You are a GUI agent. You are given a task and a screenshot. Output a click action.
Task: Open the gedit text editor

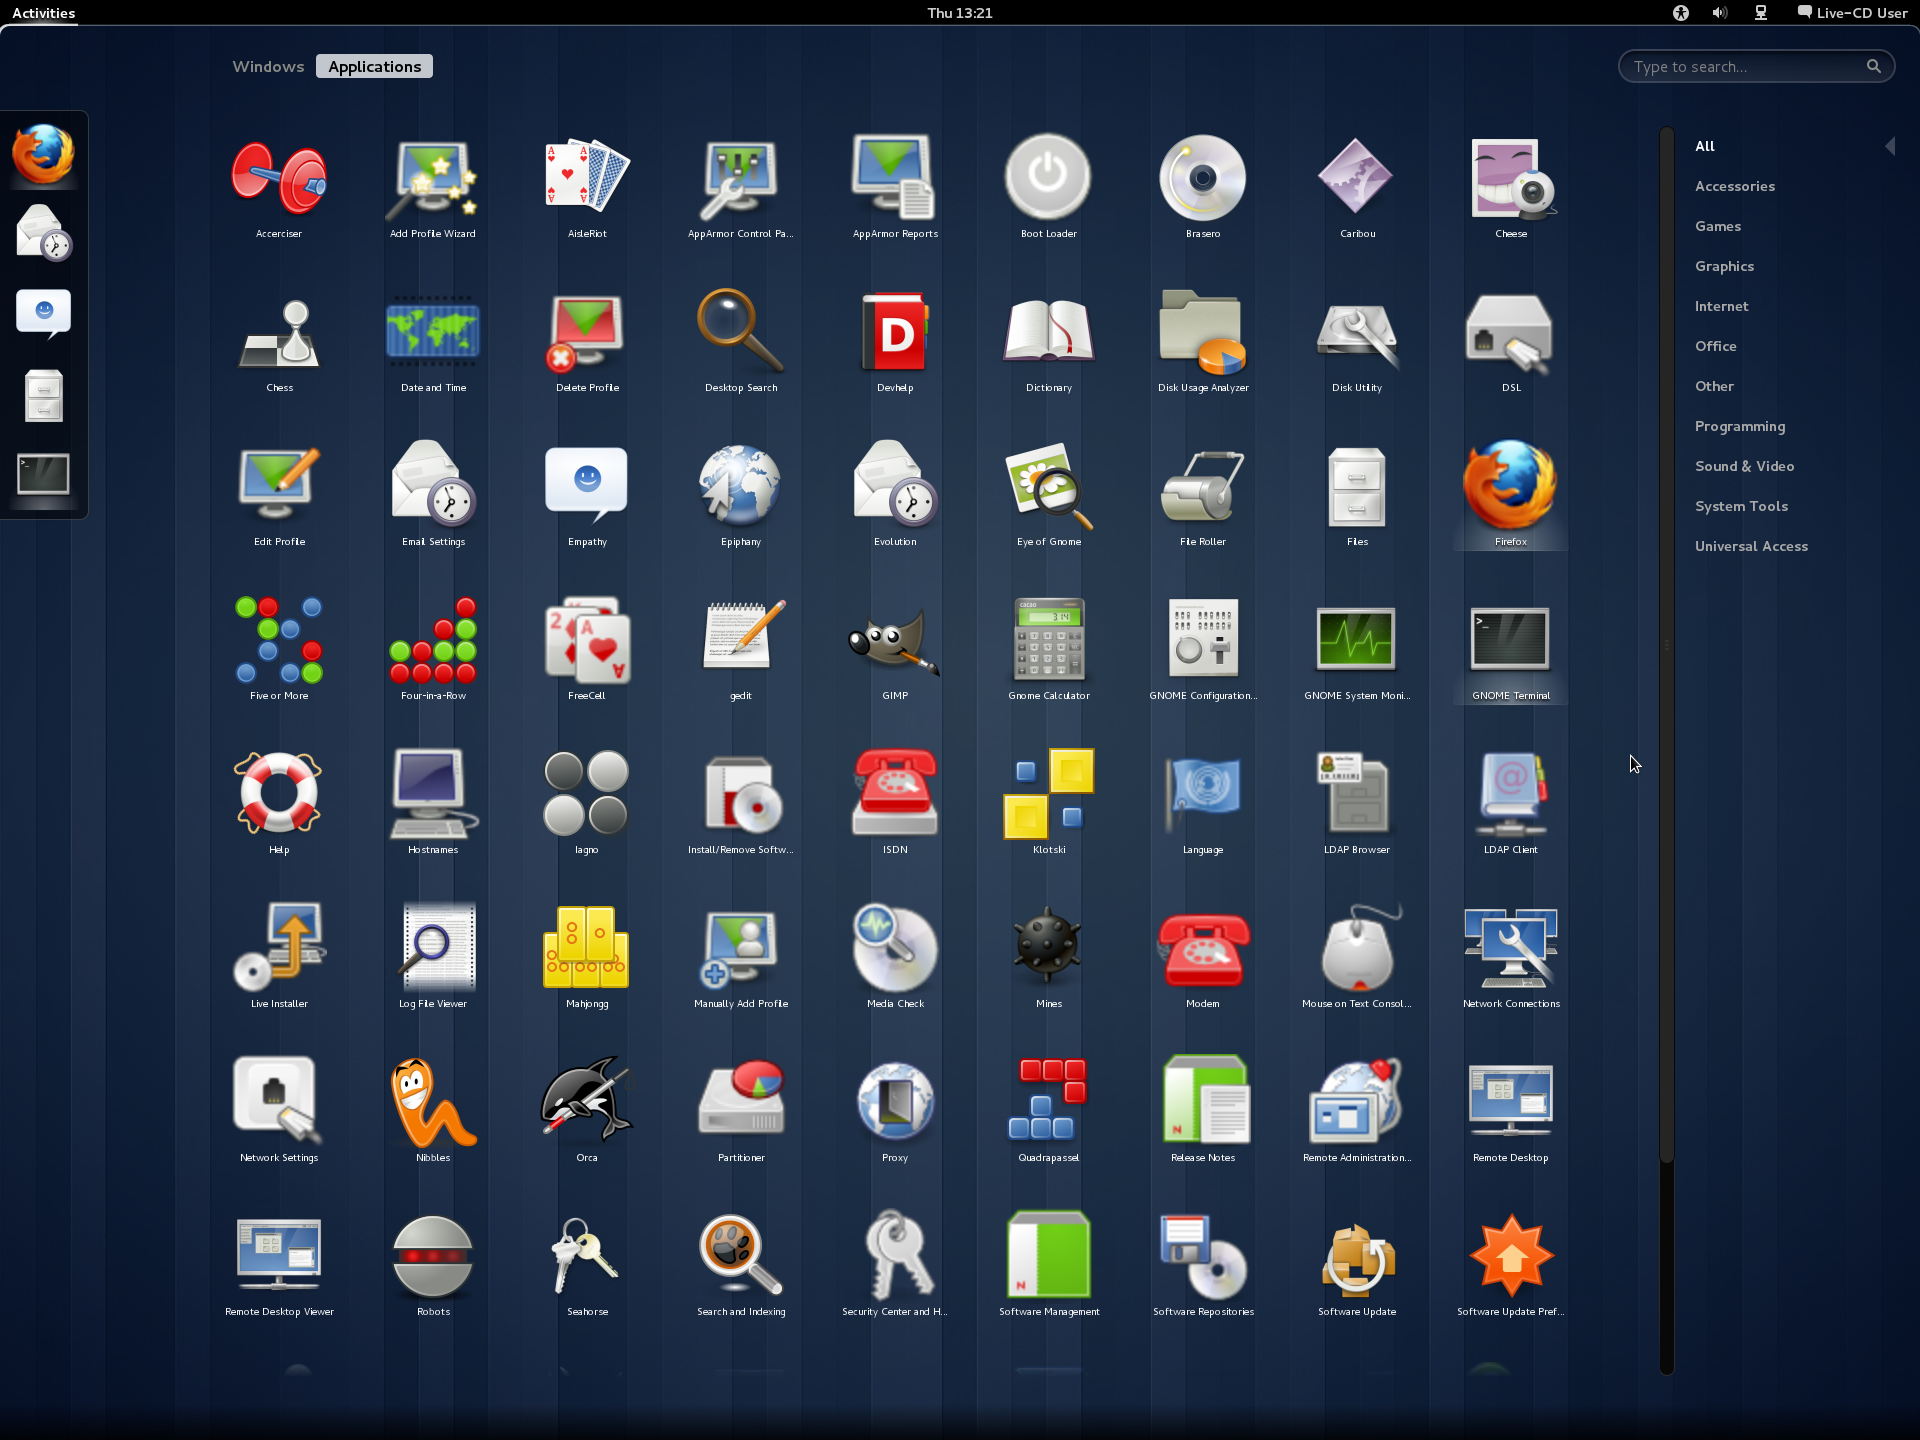[741, 649]
